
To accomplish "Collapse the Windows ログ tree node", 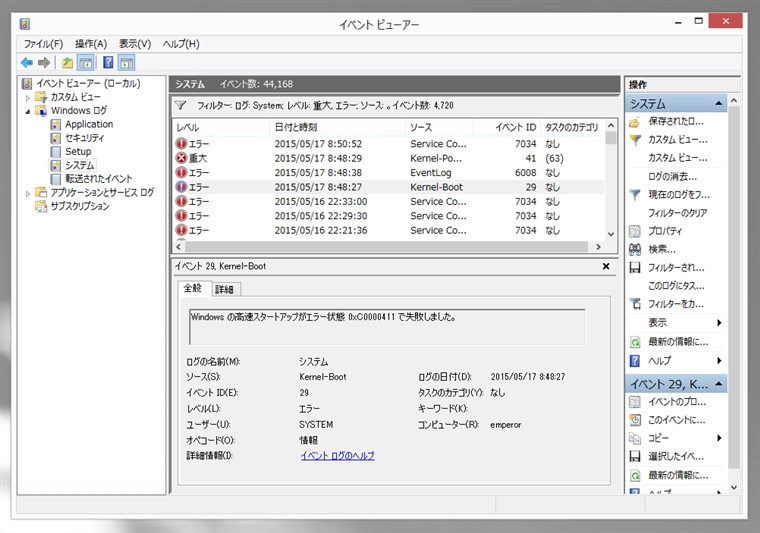I will (x=28, y=111).
